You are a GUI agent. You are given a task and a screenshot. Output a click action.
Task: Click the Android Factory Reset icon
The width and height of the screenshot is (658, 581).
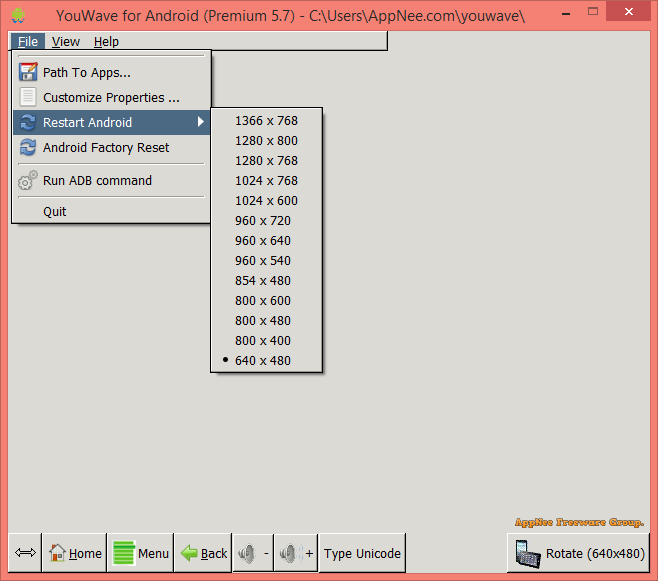tap(28, 147)
